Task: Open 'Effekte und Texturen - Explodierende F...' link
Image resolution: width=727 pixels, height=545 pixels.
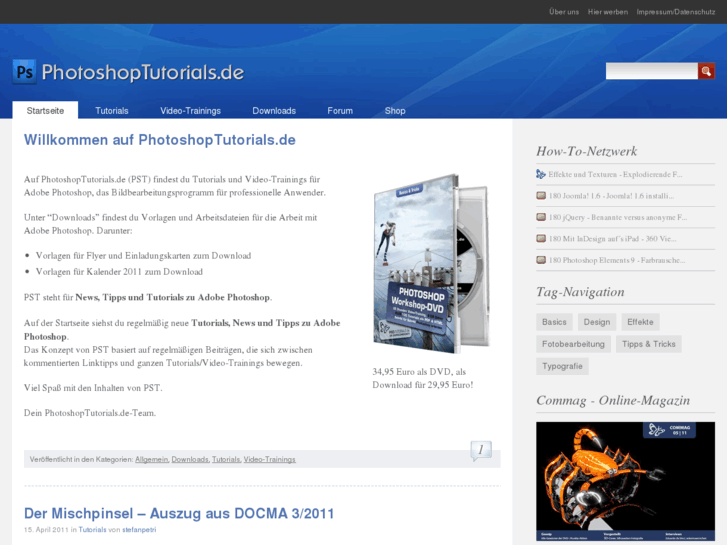Action: (615, 174)
